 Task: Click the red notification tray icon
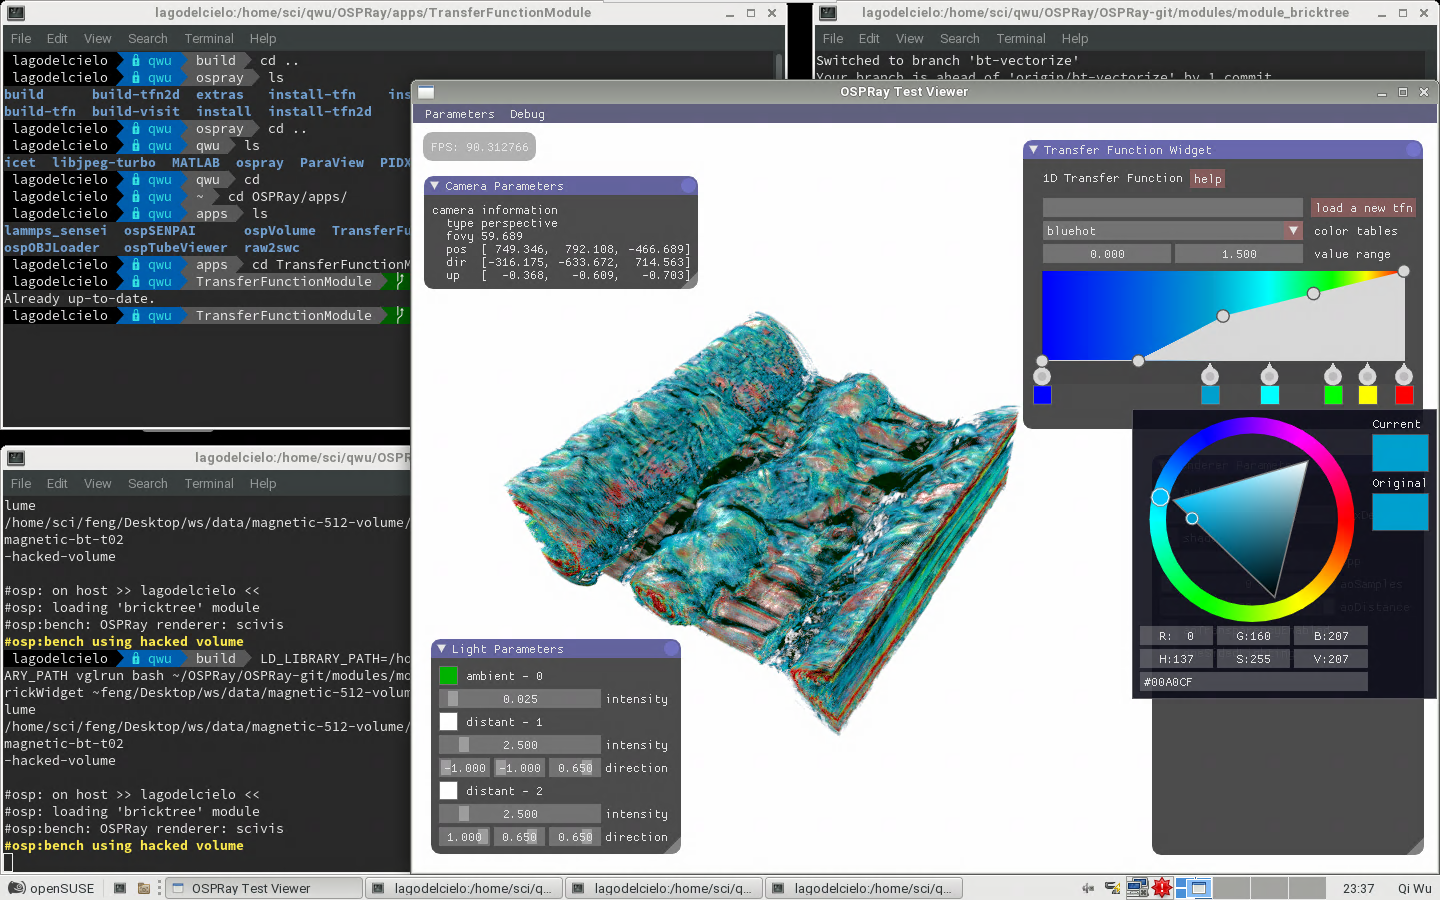point(1161,888)
